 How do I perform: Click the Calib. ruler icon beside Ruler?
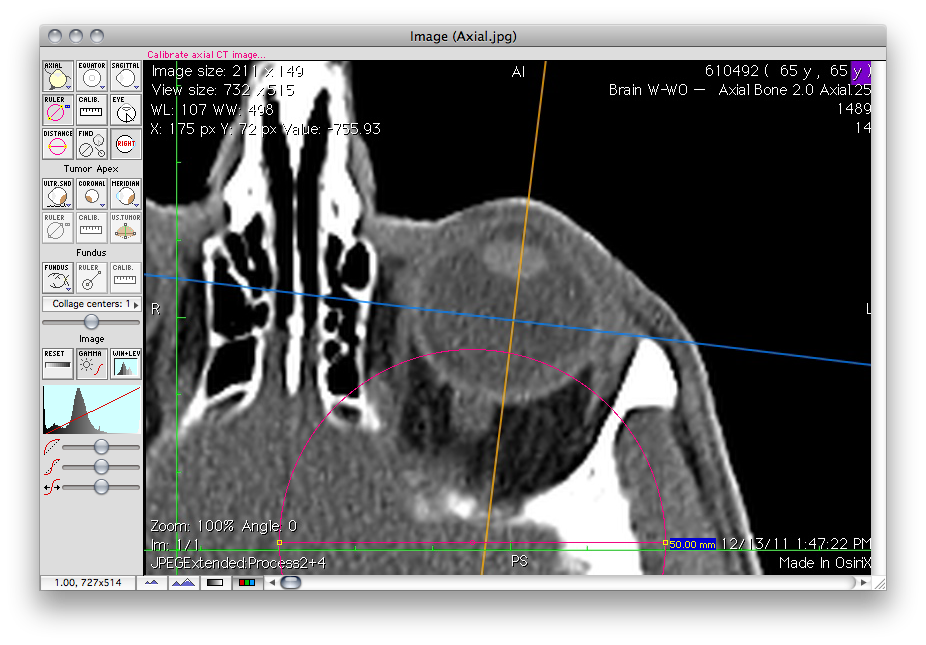click(x=91, y=110)
